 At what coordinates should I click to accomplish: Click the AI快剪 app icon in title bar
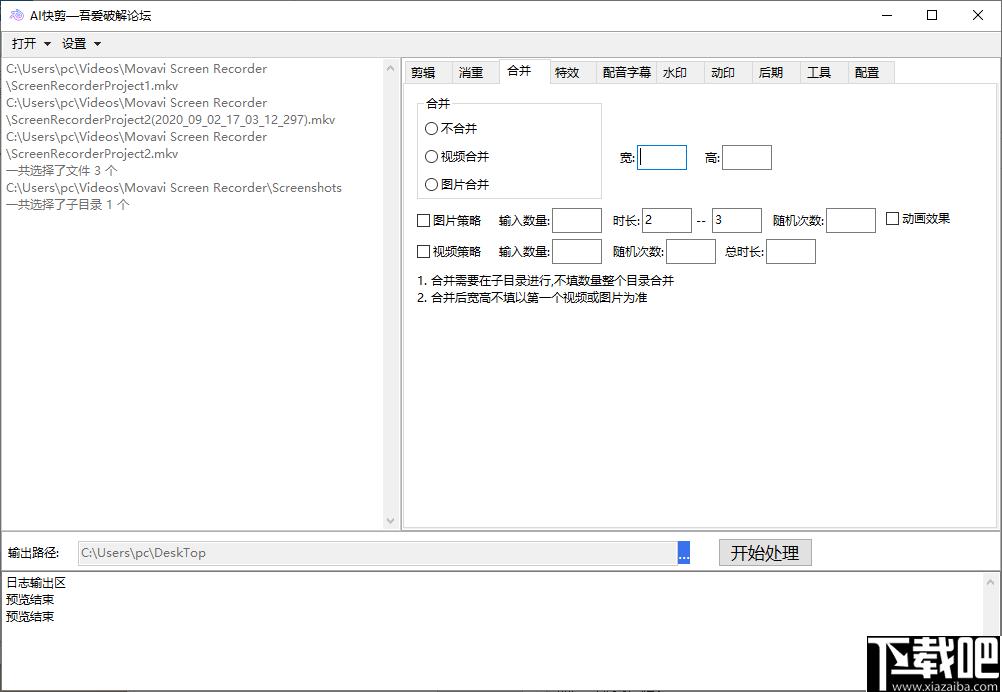[17, 15]
